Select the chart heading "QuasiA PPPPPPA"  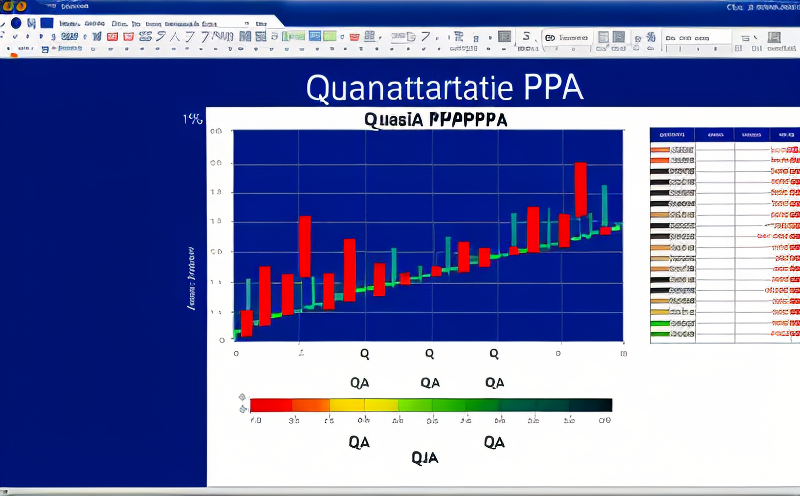point(436,120)
